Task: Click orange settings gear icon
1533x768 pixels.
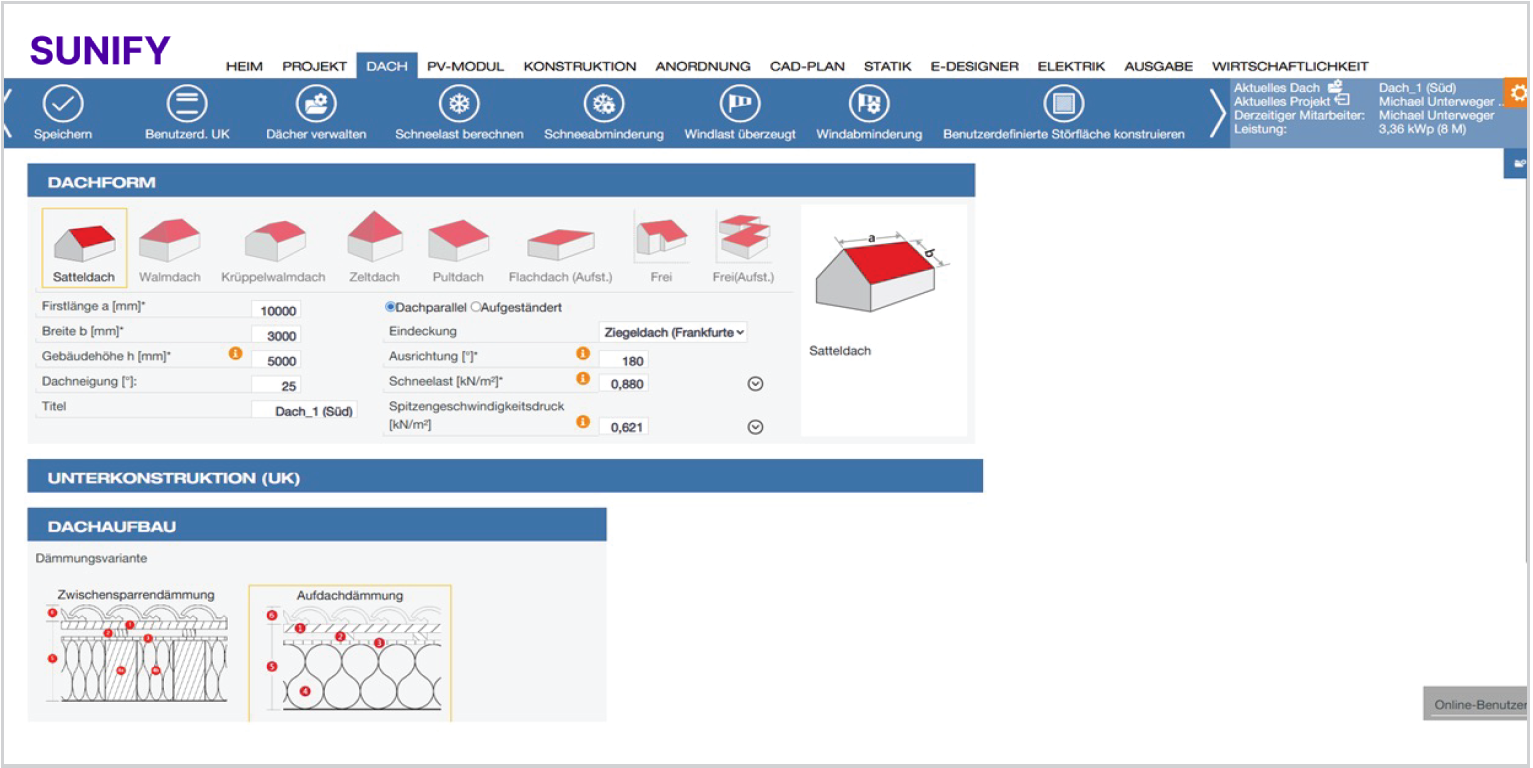Action: [x=1519, y=93]
